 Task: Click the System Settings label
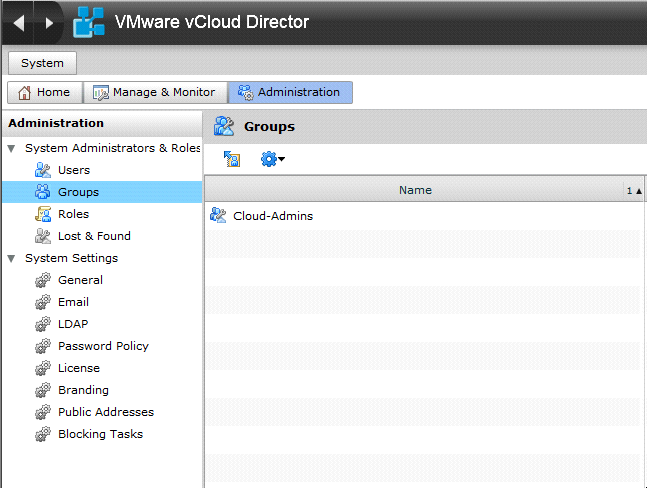pyautogui.click(x=71, y=258)
